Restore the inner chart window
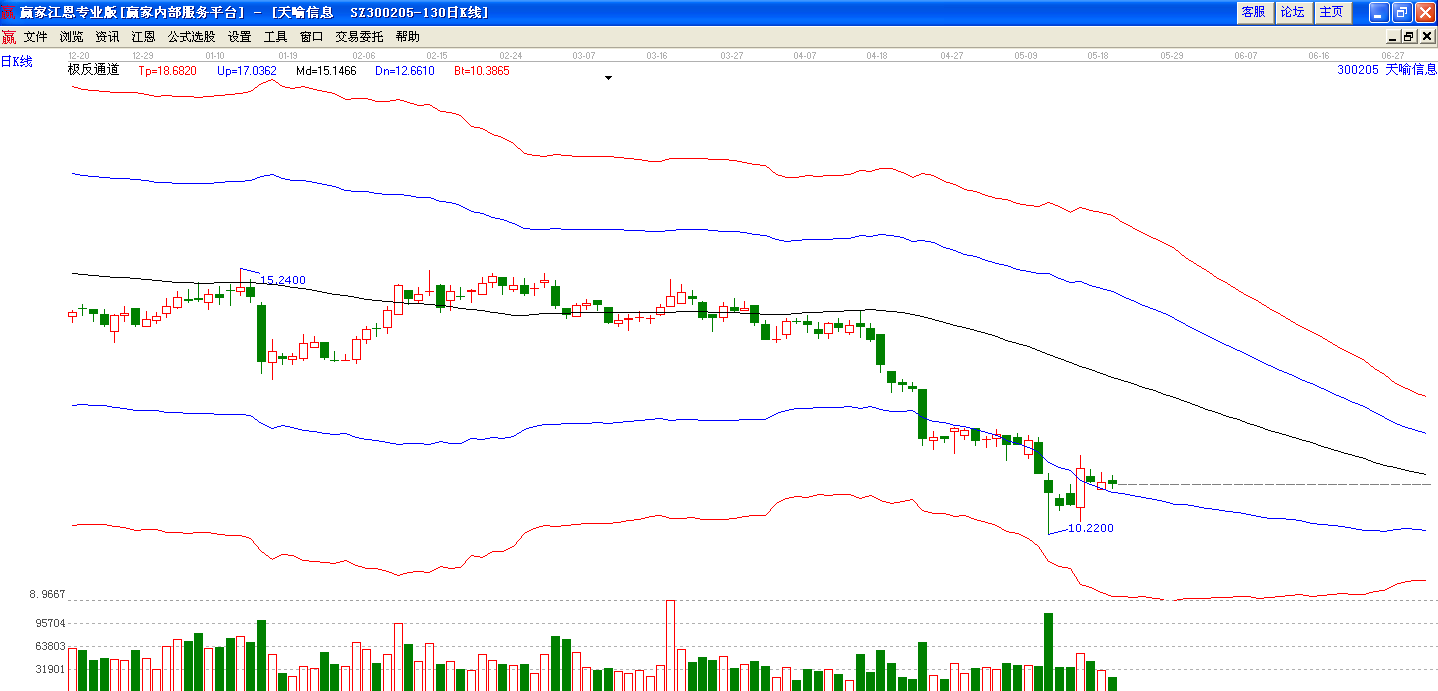 click(1409, 37)
